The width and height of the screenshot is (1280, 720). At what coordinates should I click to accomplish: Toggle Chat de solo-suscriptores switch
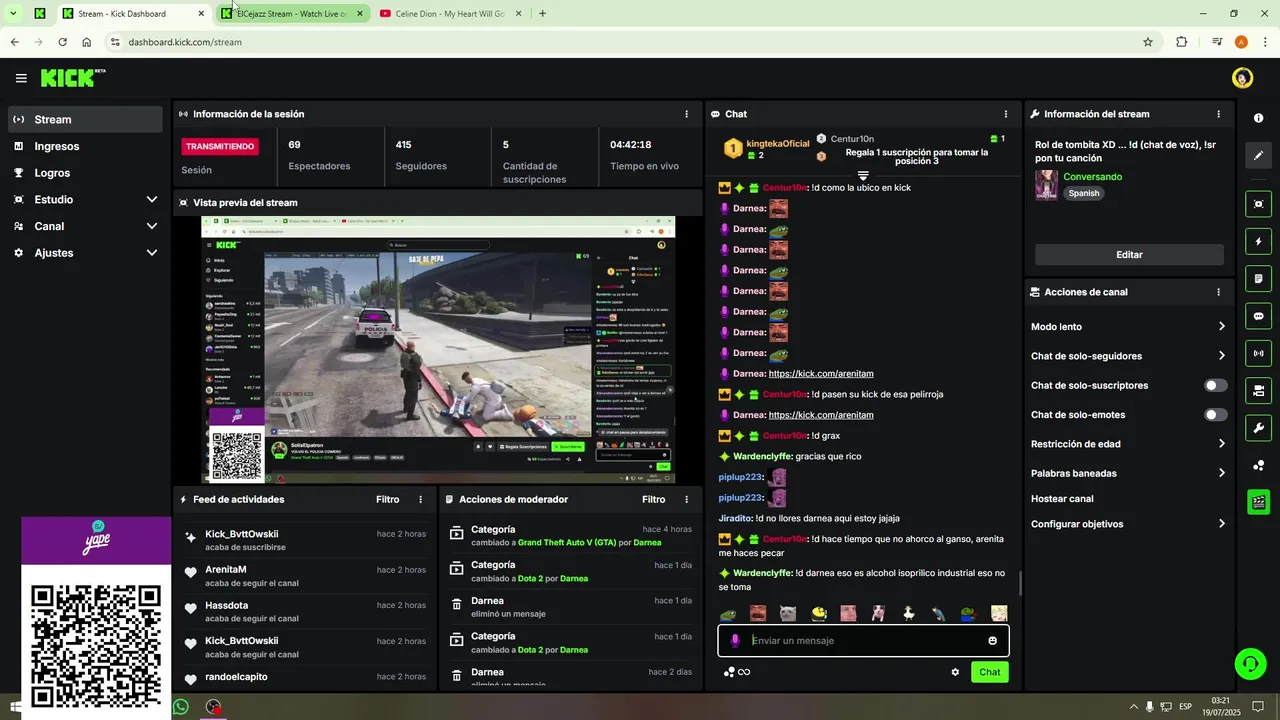point(1215,385)
